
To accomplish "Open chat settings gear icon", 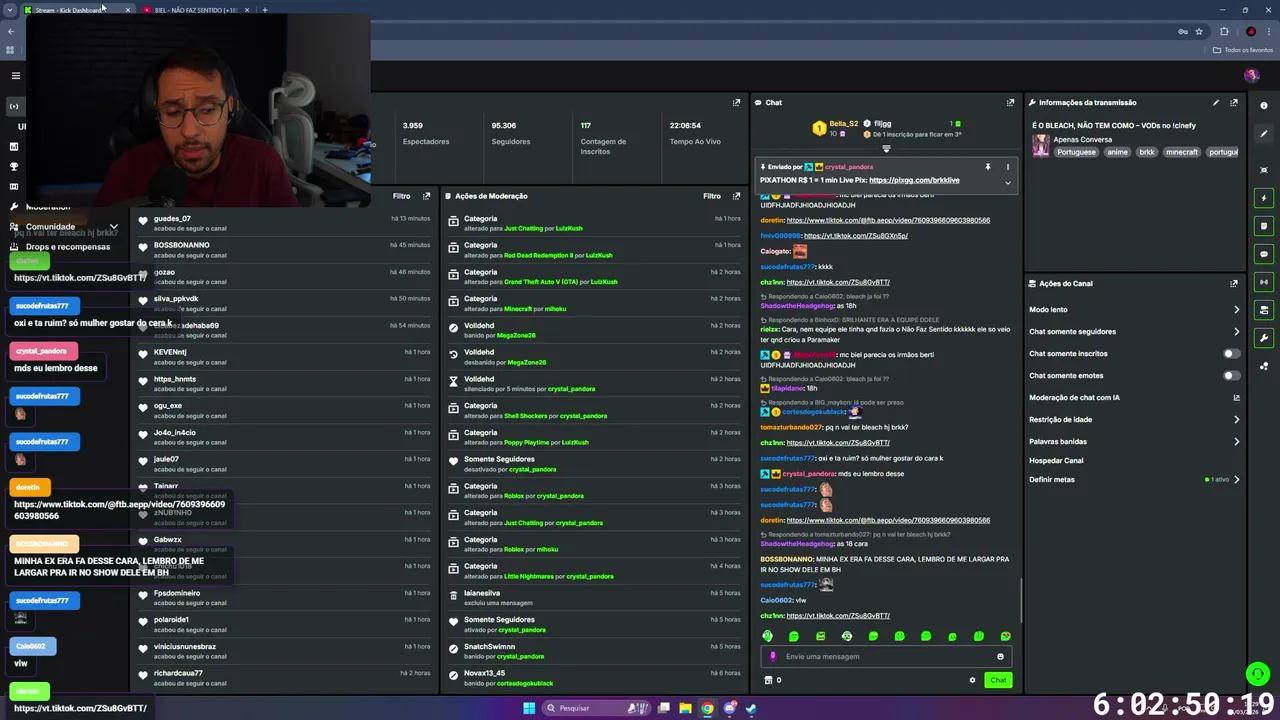I will point(972,680).
